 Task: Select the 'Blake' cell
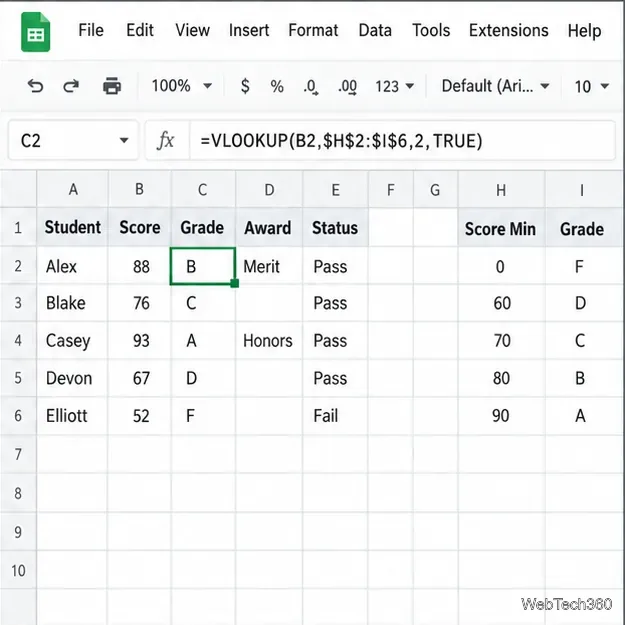click(x=73, y=303)
